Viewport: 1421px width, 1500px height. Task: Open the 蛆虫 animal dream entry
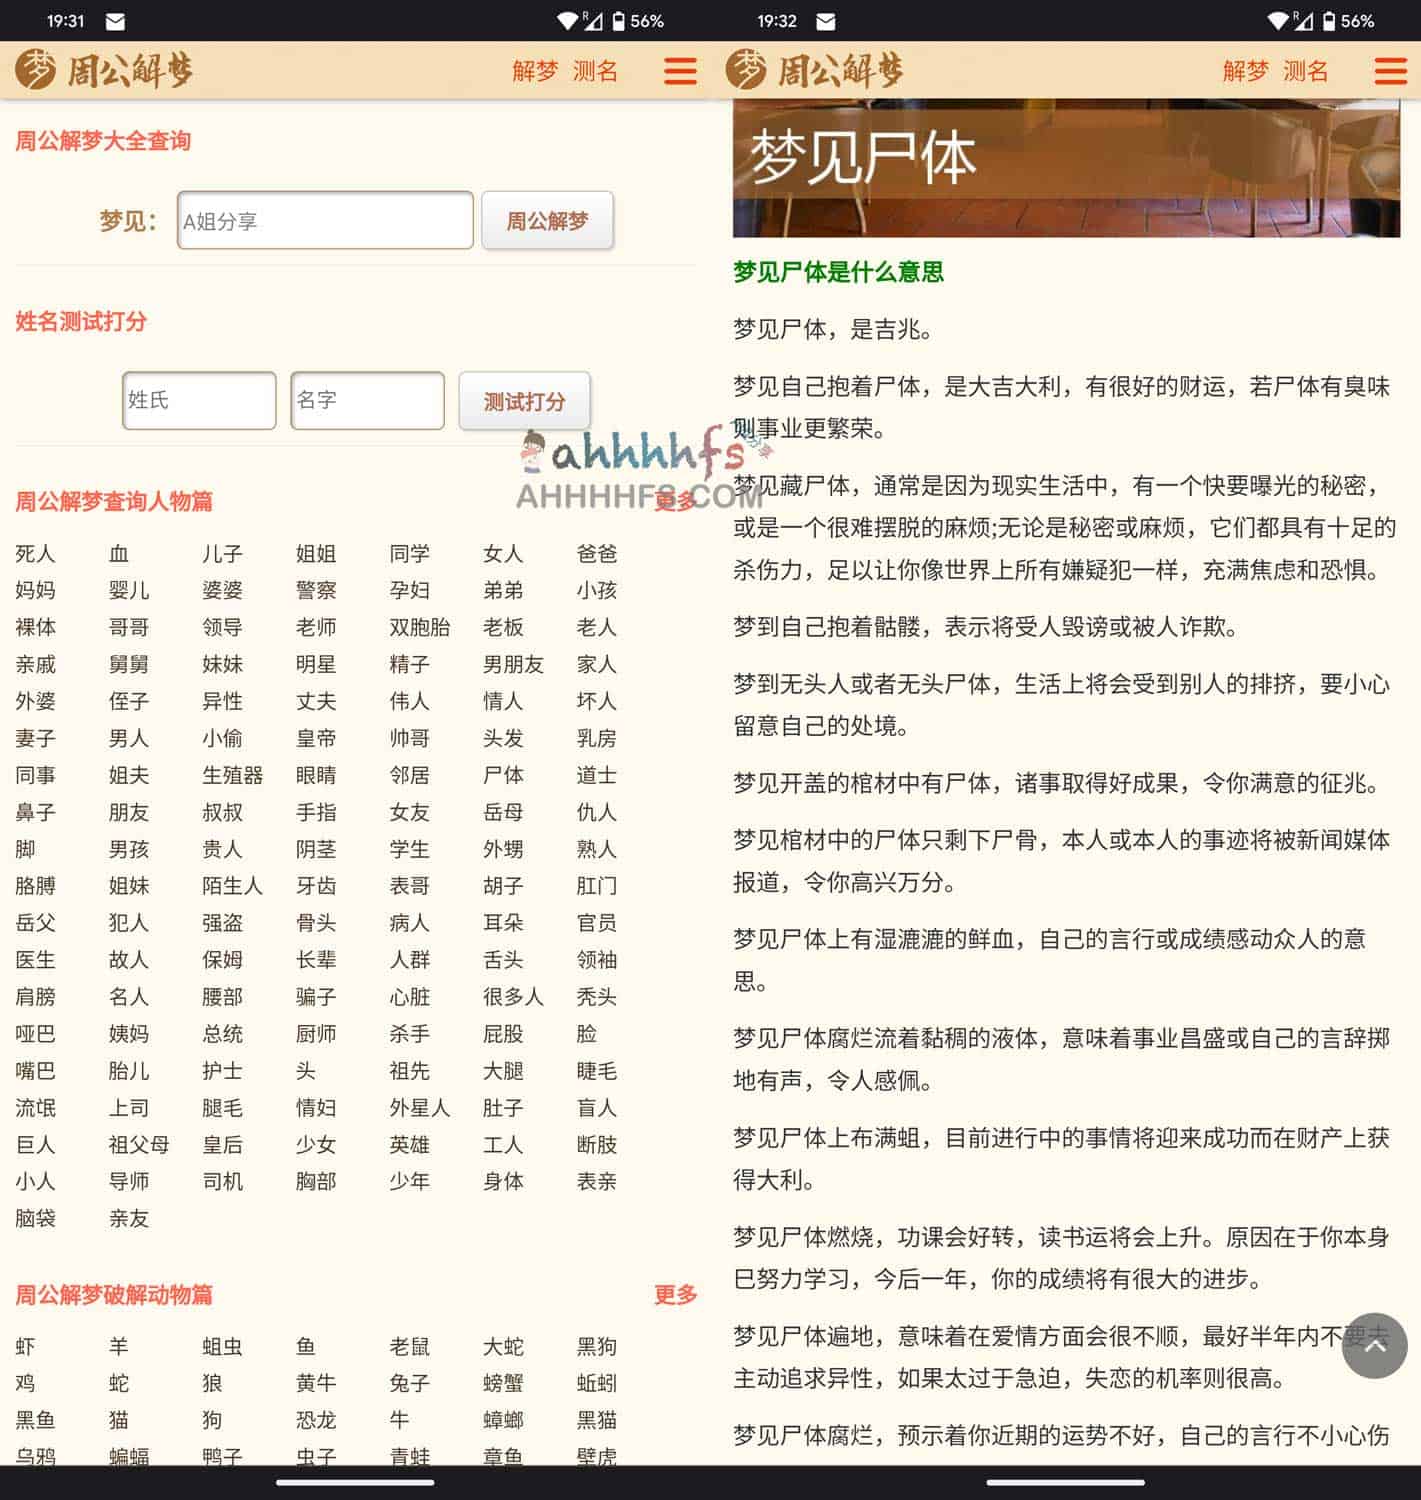(x=222, y=1348)
